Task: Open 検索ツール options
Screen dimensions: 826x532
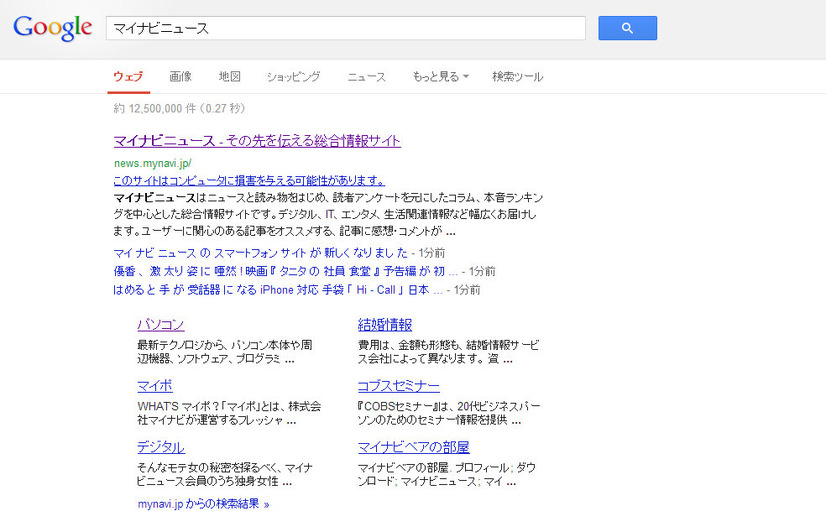Action: pos(517,77)
